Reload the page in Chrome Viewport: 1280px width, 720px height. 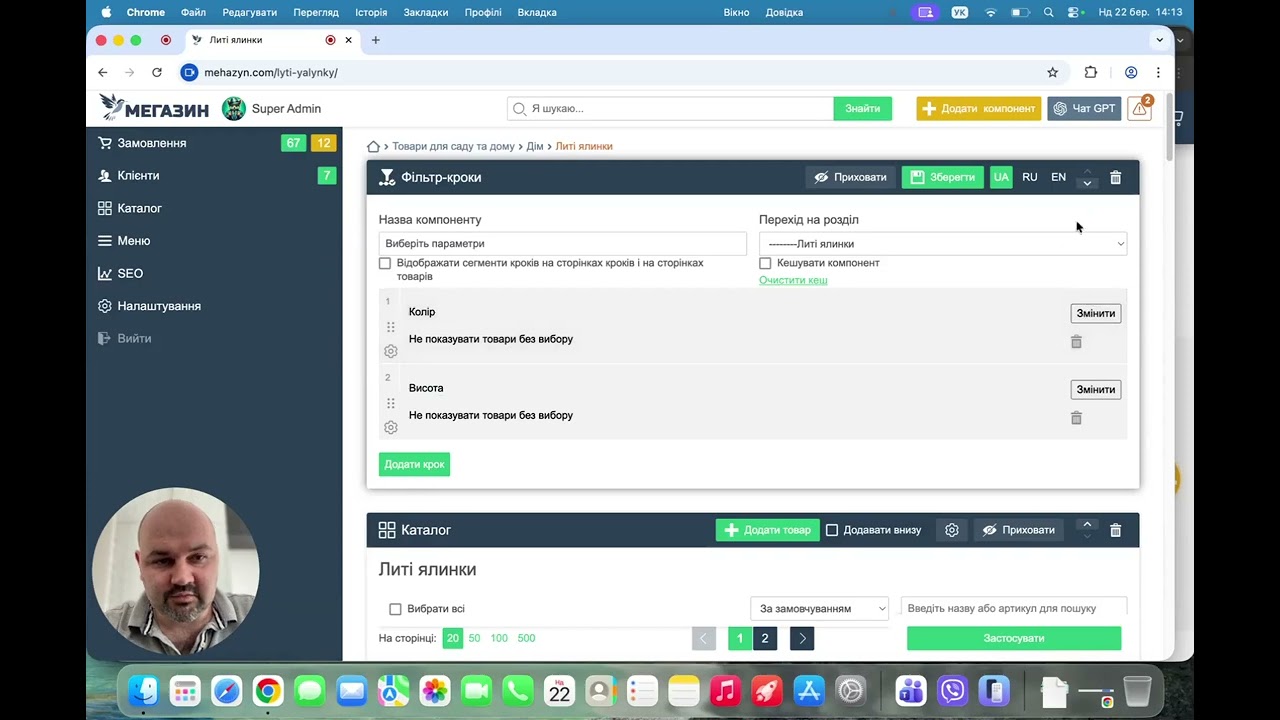coord(157,72)
